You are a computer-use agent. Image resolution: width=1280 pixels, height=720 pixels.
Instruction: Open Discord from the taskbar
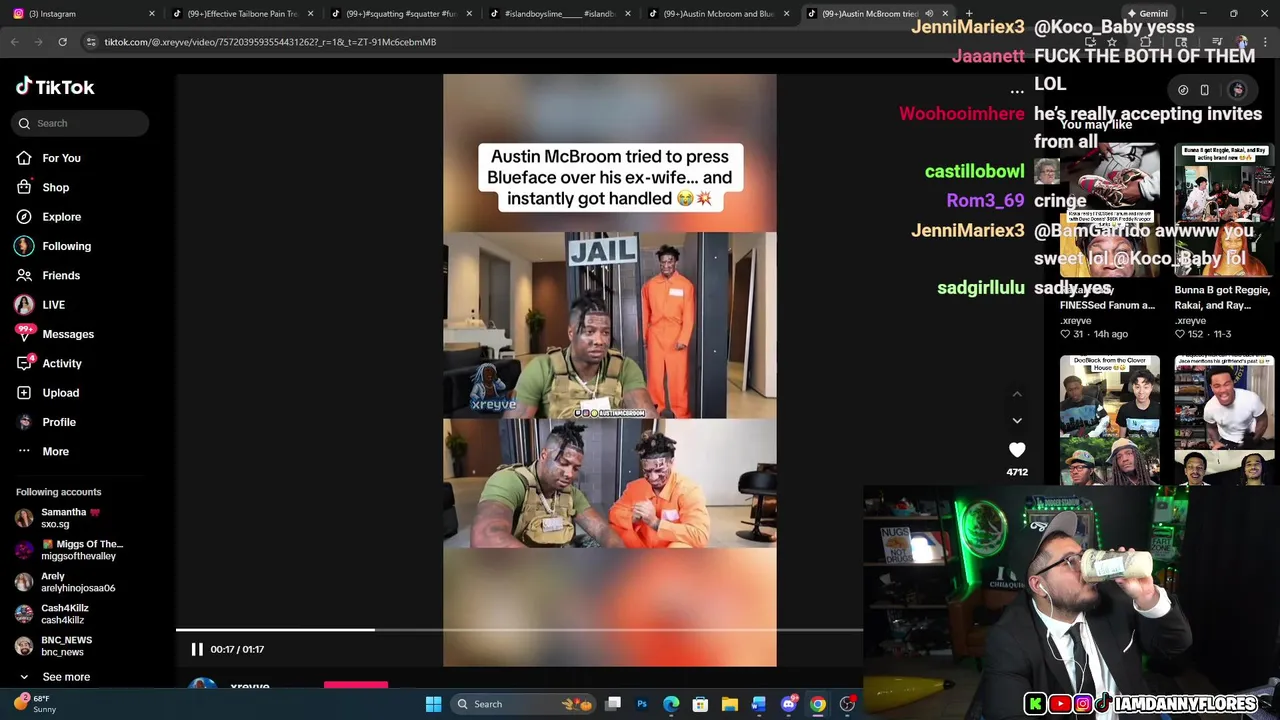788,704
